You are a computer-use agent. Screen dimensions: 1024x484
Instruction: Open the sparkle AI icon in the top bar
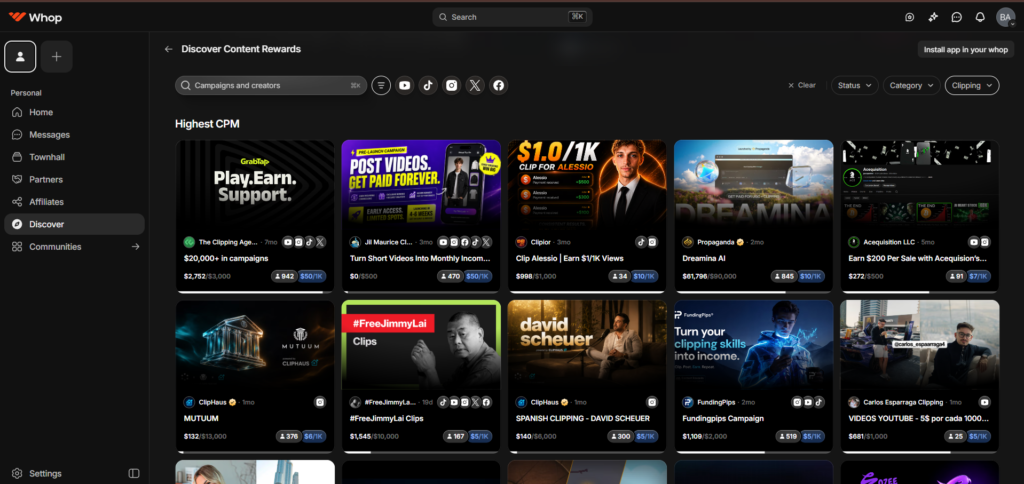tap(933, 17)
